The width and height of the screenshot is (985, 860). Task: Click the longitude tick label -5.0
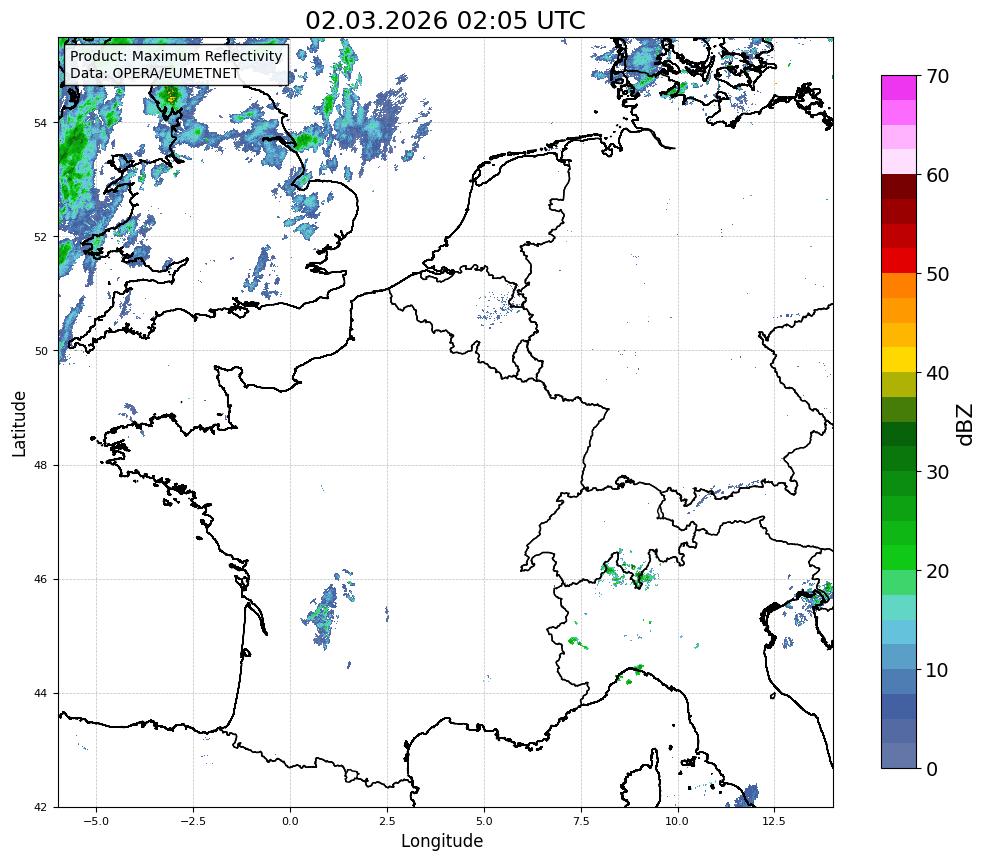point(96,821)
